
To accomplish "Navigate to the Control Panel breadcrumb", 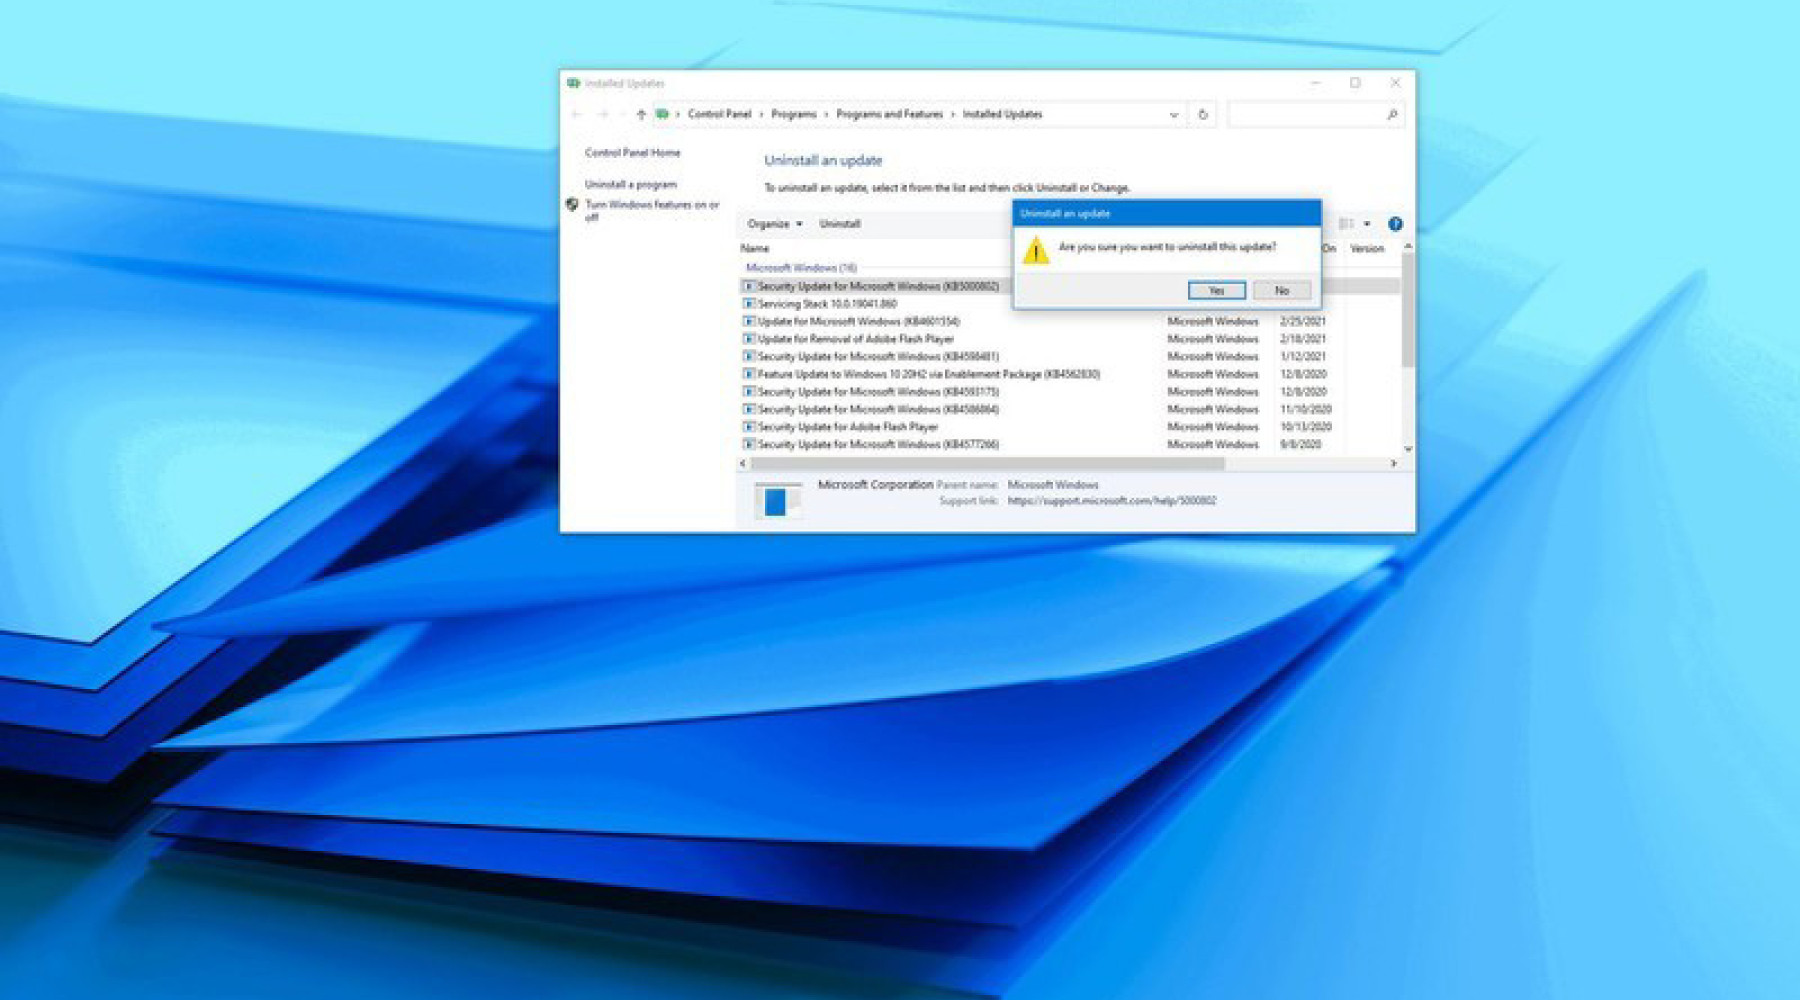I will [720, 113].
